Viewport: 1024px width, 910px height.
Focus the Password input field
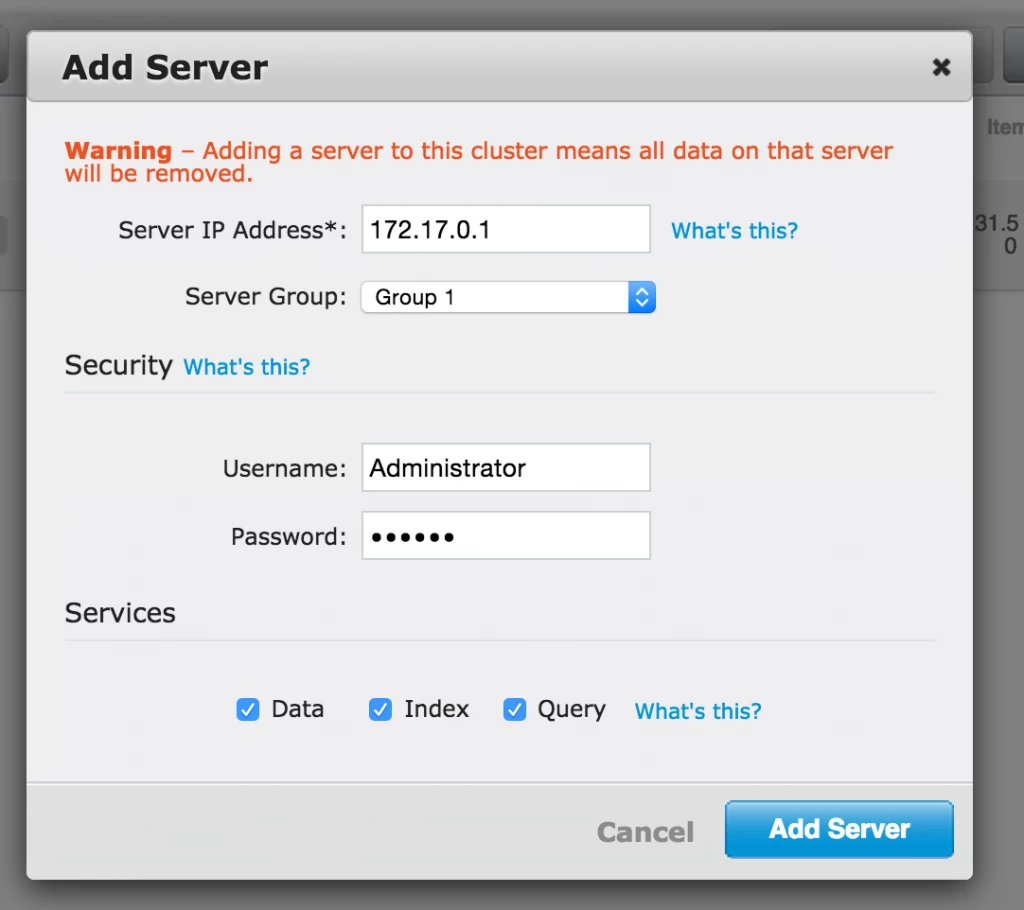[506, 536]
